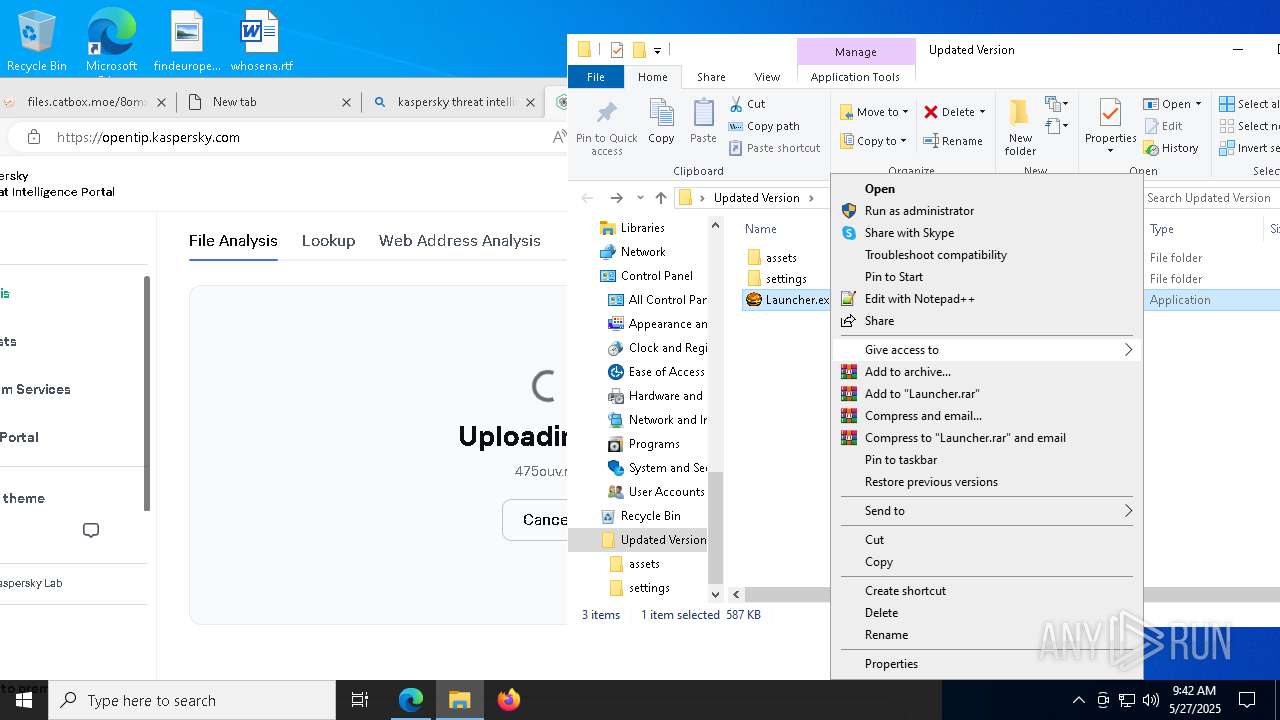Click File Analysis tab on Kaspersky page
This screenshot has width=1280, height=720.
[233, 241]
